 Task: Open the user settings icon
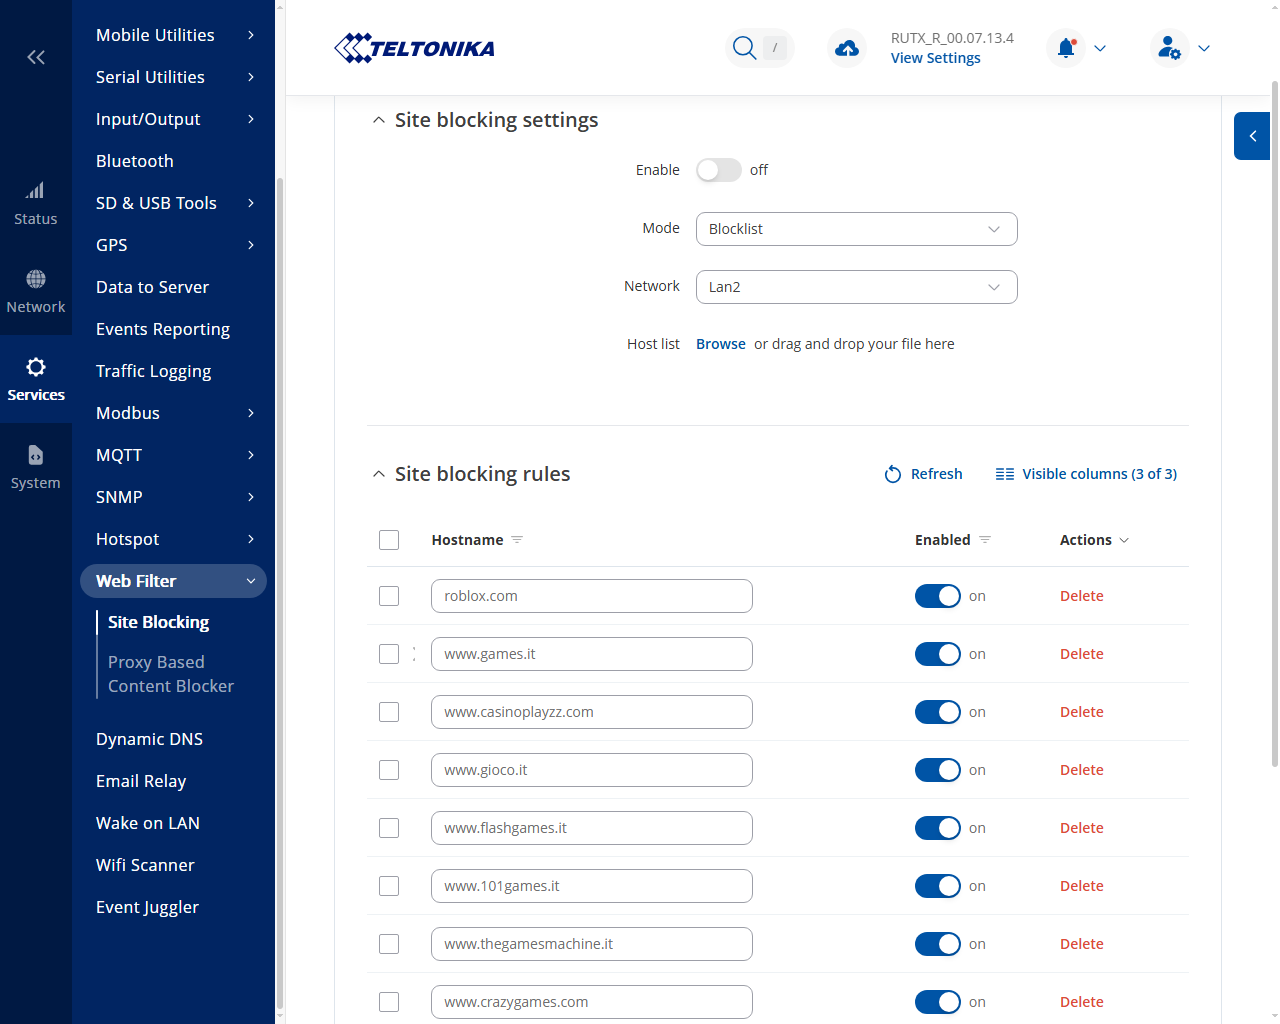point(1169,48)
